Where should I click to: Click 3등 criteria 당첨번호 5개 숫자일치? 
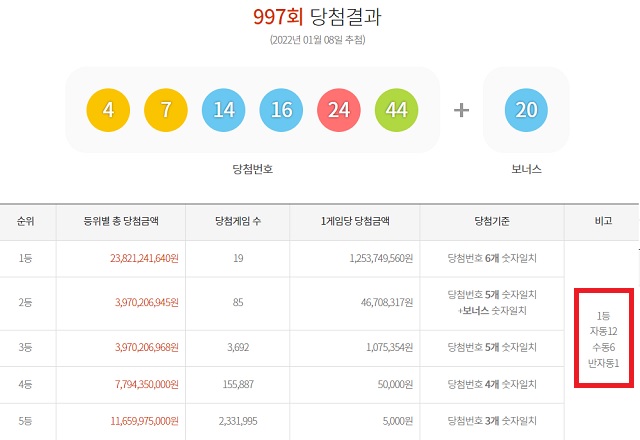(x=492, y=347)
